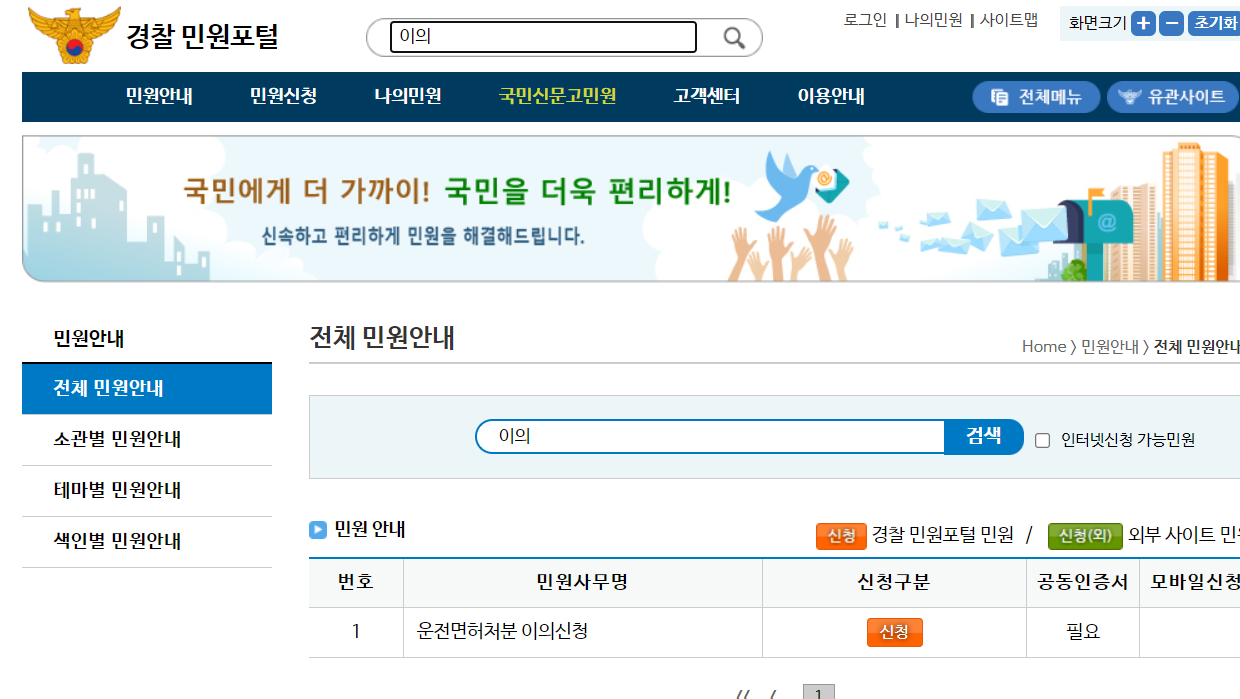Screen dimensions: 1240x699
Task: Click the blue arrow icon beside 민원 안내
Action: 318,530
